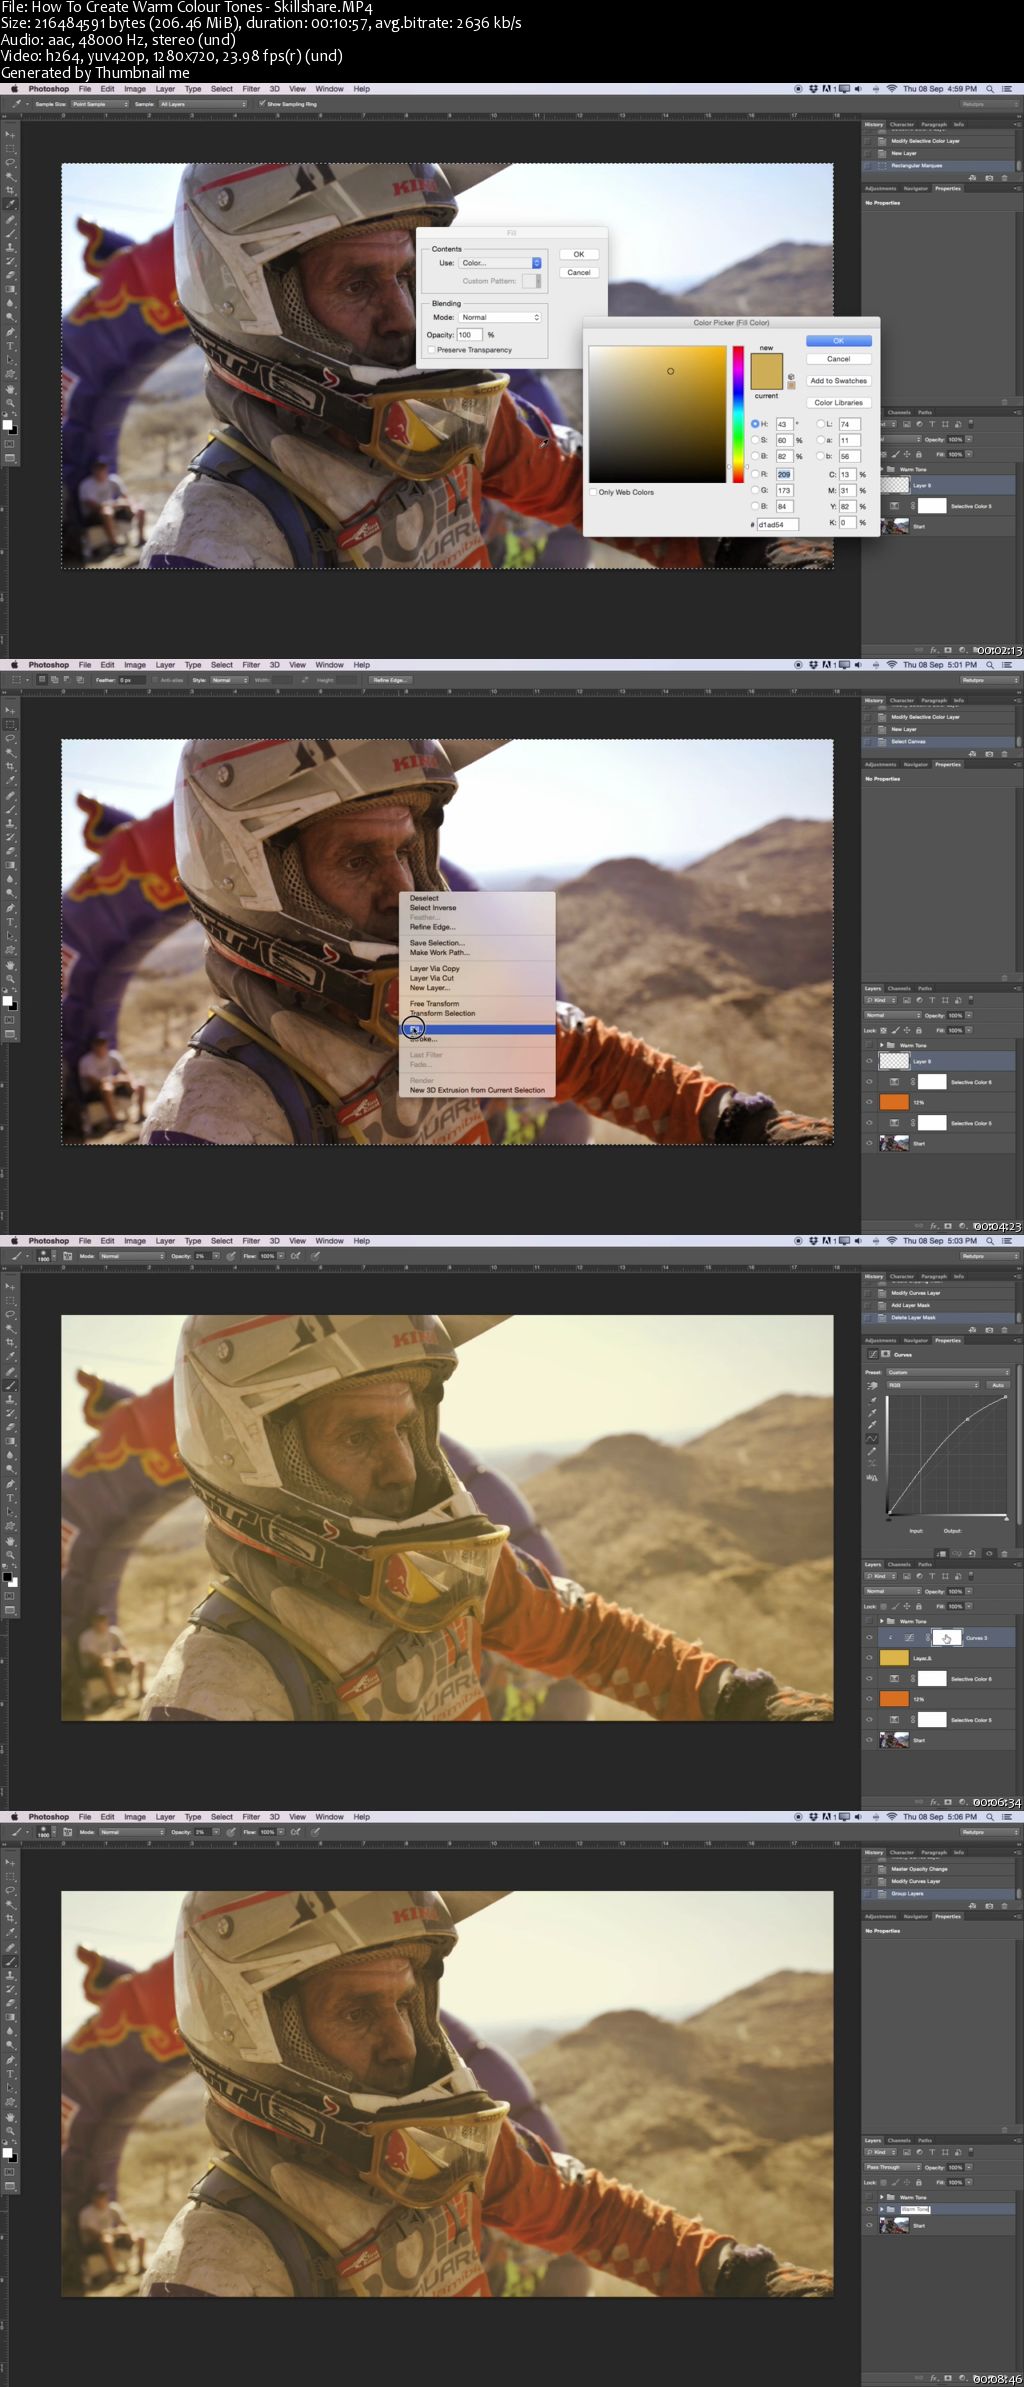The height and width of the screenshot is (2387, 1024).
Task: Click the Masks icon beside the Curves title
Action: pyautogui.click(x=885, y=1354)
